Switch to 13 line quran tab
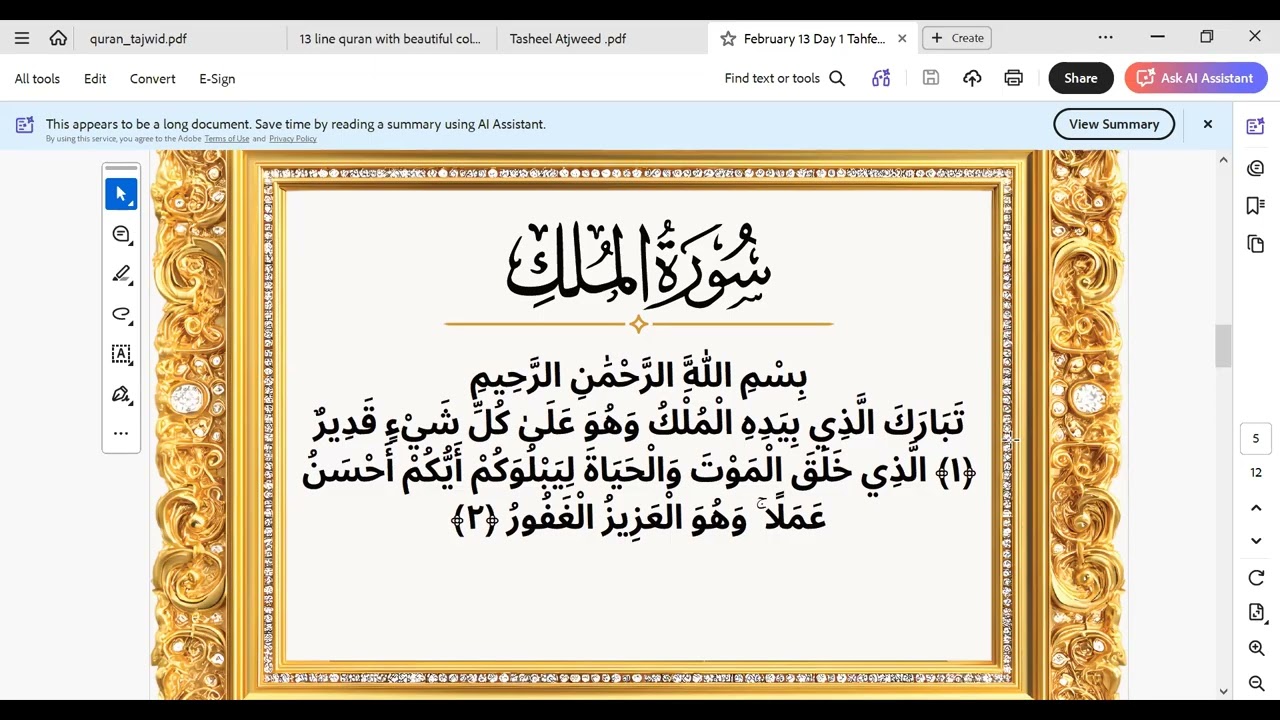Screen dimensions: 1280x720 tap(390, 39)
